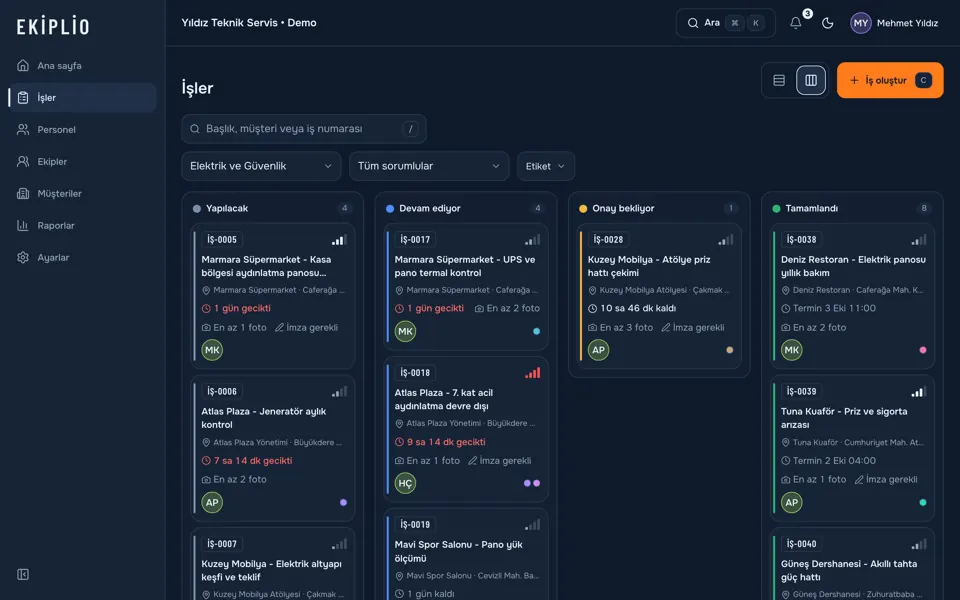Click İŞ-0040 job number badge

pos(801,544)
